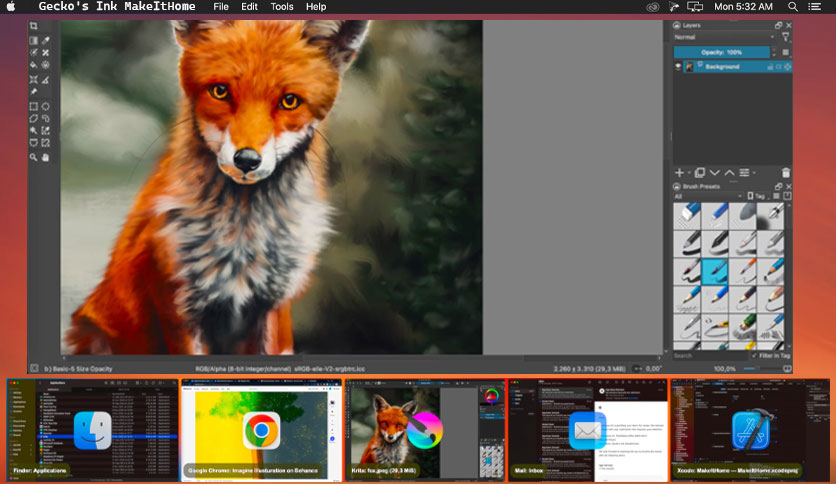Select the Similar Color Selection tool
The height and width of the screenshot is (484, 836).
(x=46, y=131)
